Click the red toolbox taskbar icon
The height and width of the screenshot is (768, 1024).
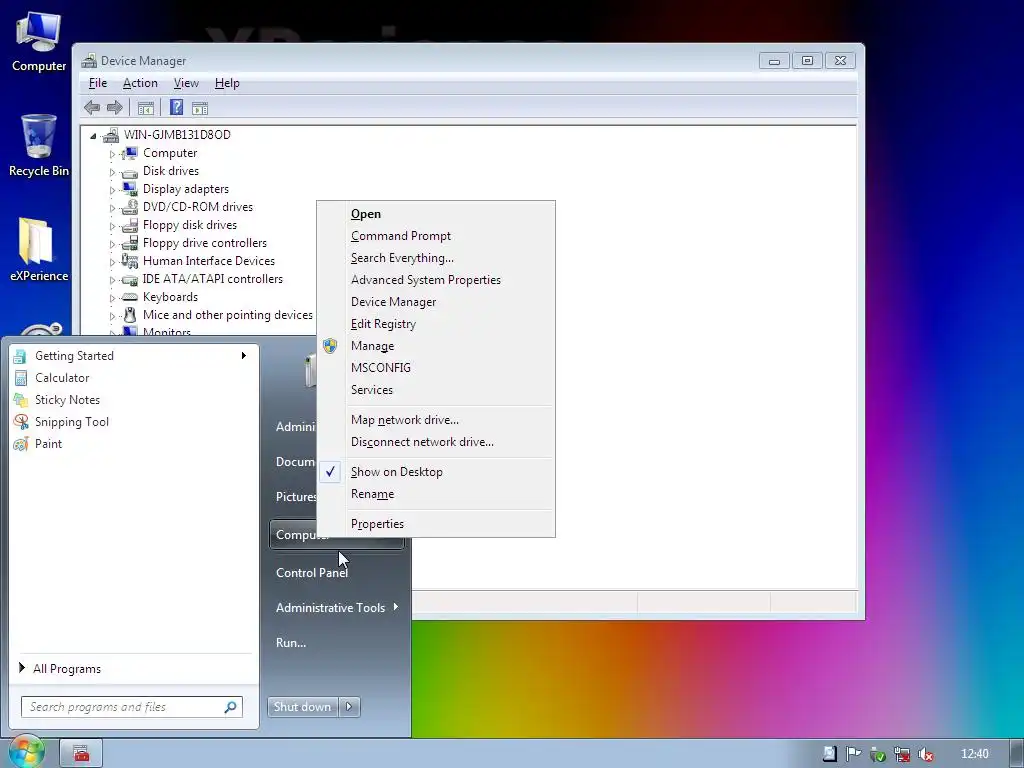[x=81, y=754]
